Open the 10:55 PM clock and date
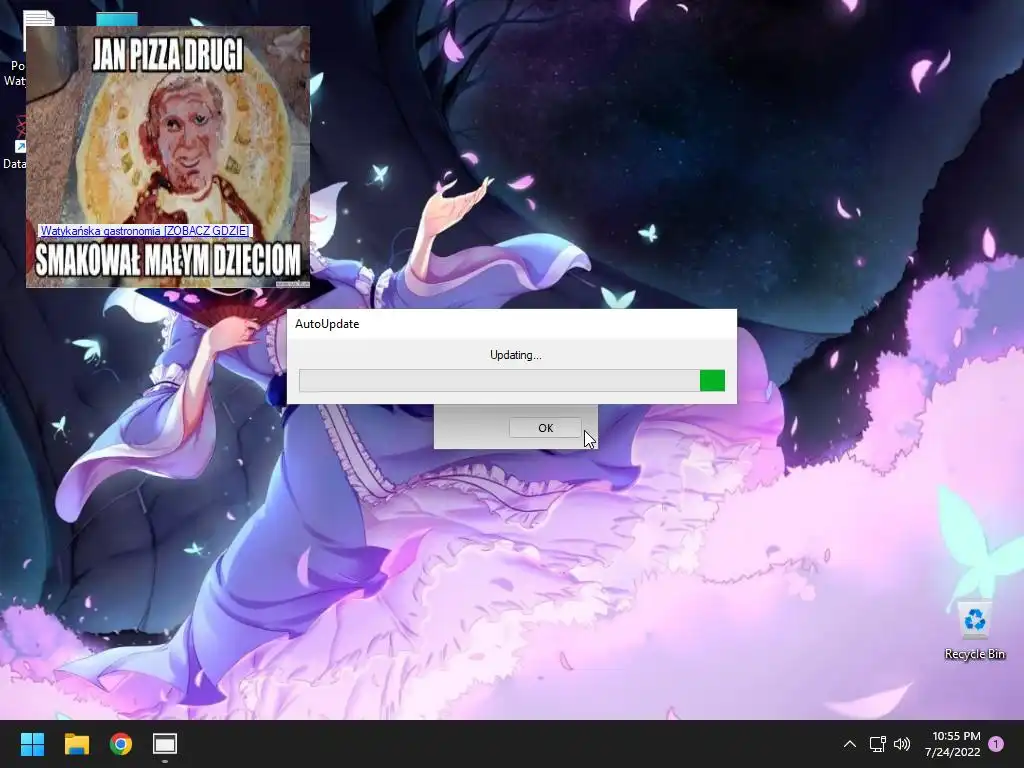 pyautogui.click(x=952, y=744)
